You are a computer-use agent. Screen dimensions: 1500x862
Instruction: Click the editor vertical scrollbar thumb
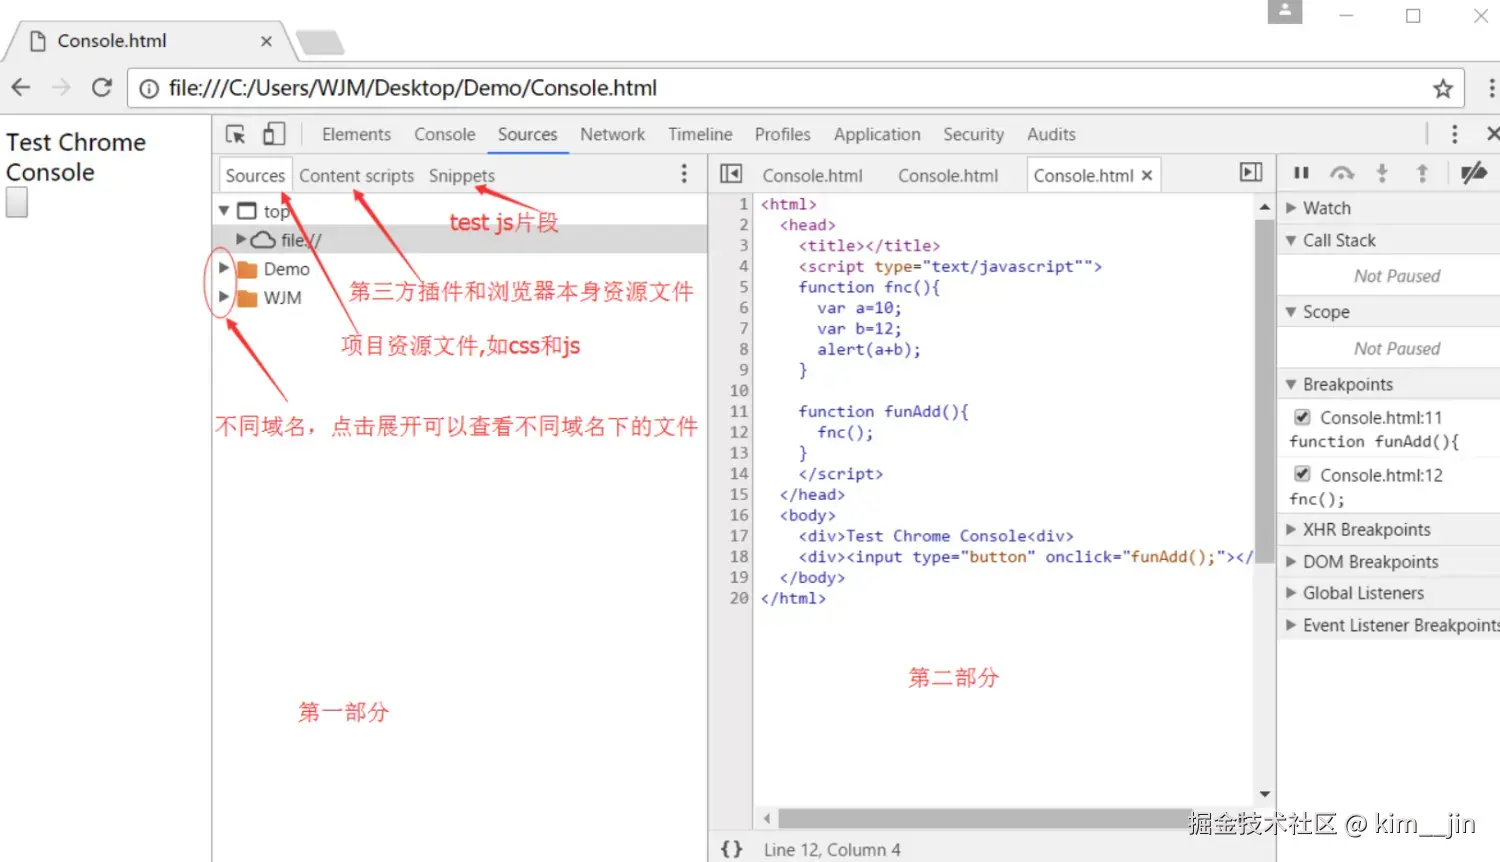click(1264, 390)
